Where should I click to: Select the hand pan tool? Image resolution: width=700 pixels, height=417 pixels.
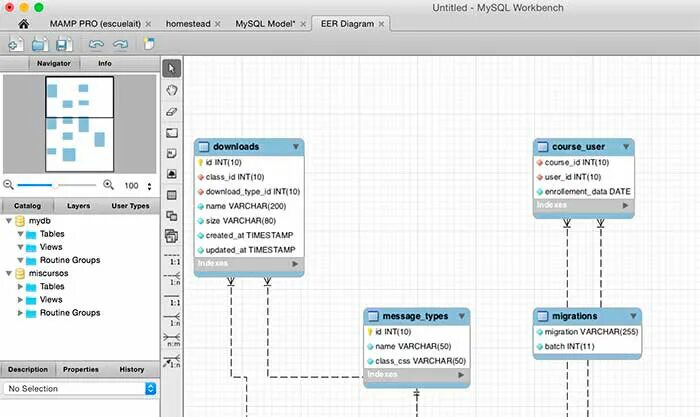172,90
